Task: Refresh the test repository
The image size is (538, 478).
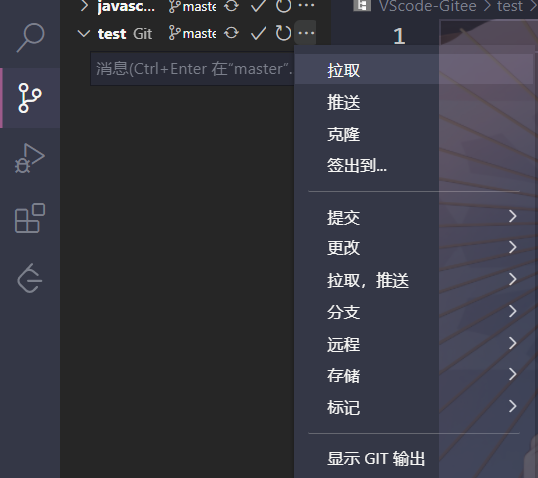Action: pos(283,33)
